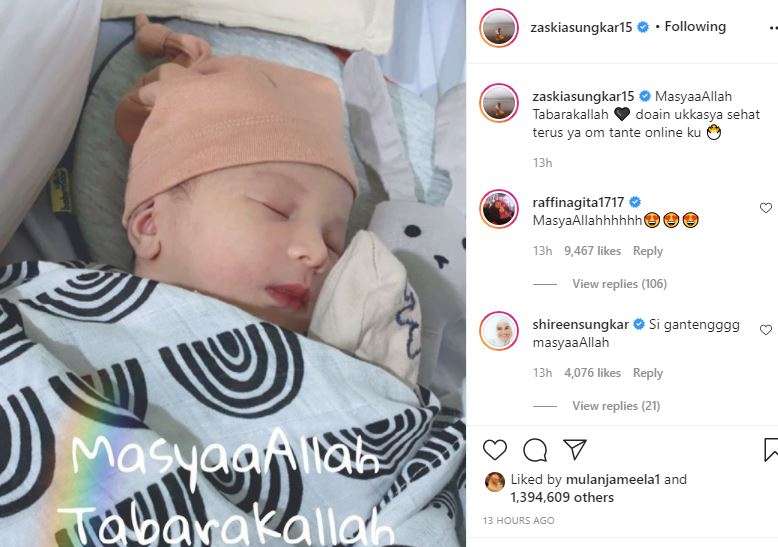Expand View replies (21)
The width and height of the screenshot is (778, 547).
(x=616, y=406)
